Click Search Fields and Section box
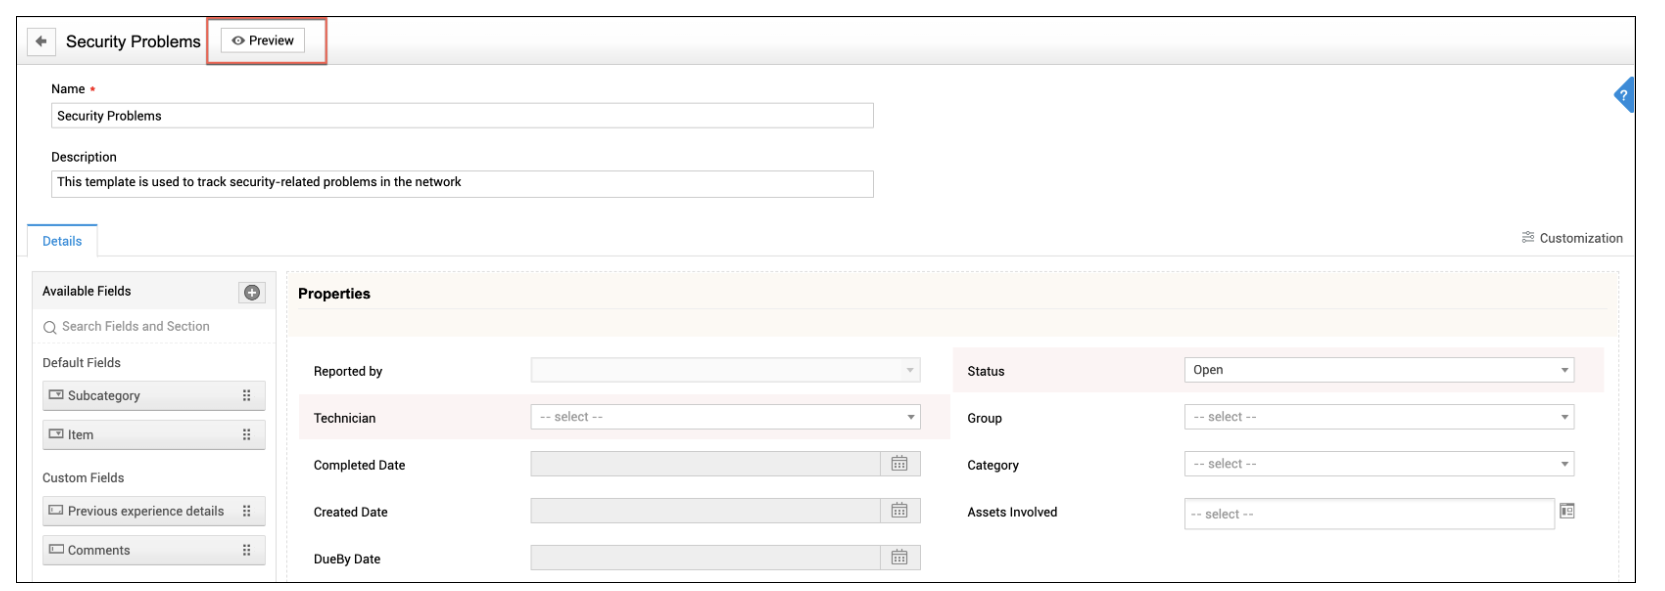The width and height of the screenshot is (1665, 591). (x=155, y=327)
